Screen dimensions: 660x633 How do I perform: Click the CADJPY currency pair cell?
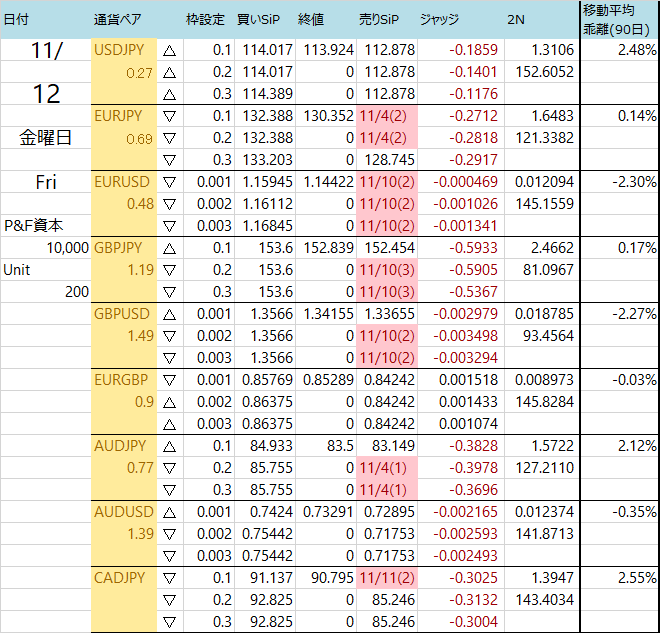point(120,578)
